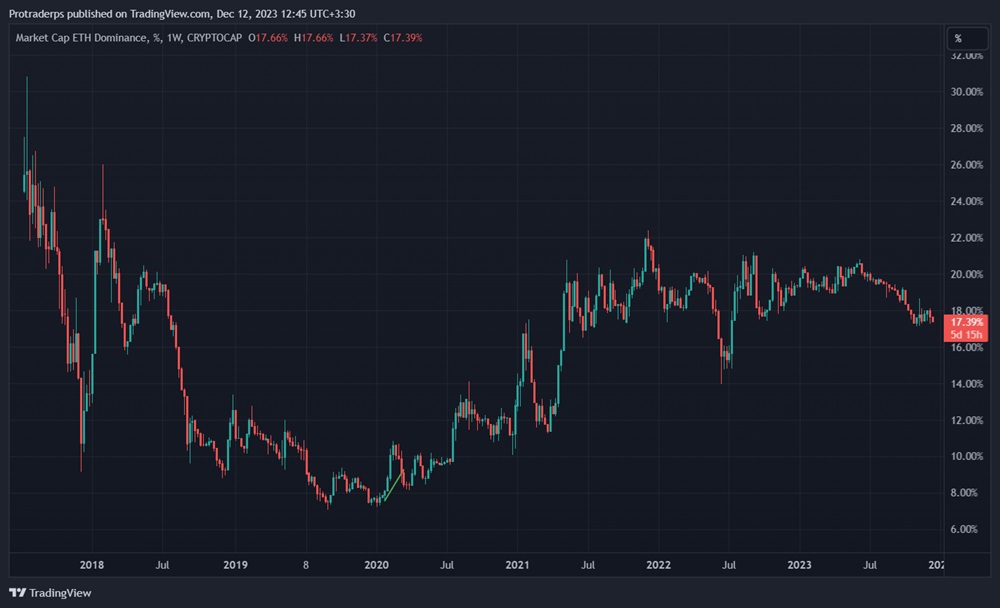
Task: Click the 2019 label on time axis
Action: pyautogui.click(x=233, y=565)
